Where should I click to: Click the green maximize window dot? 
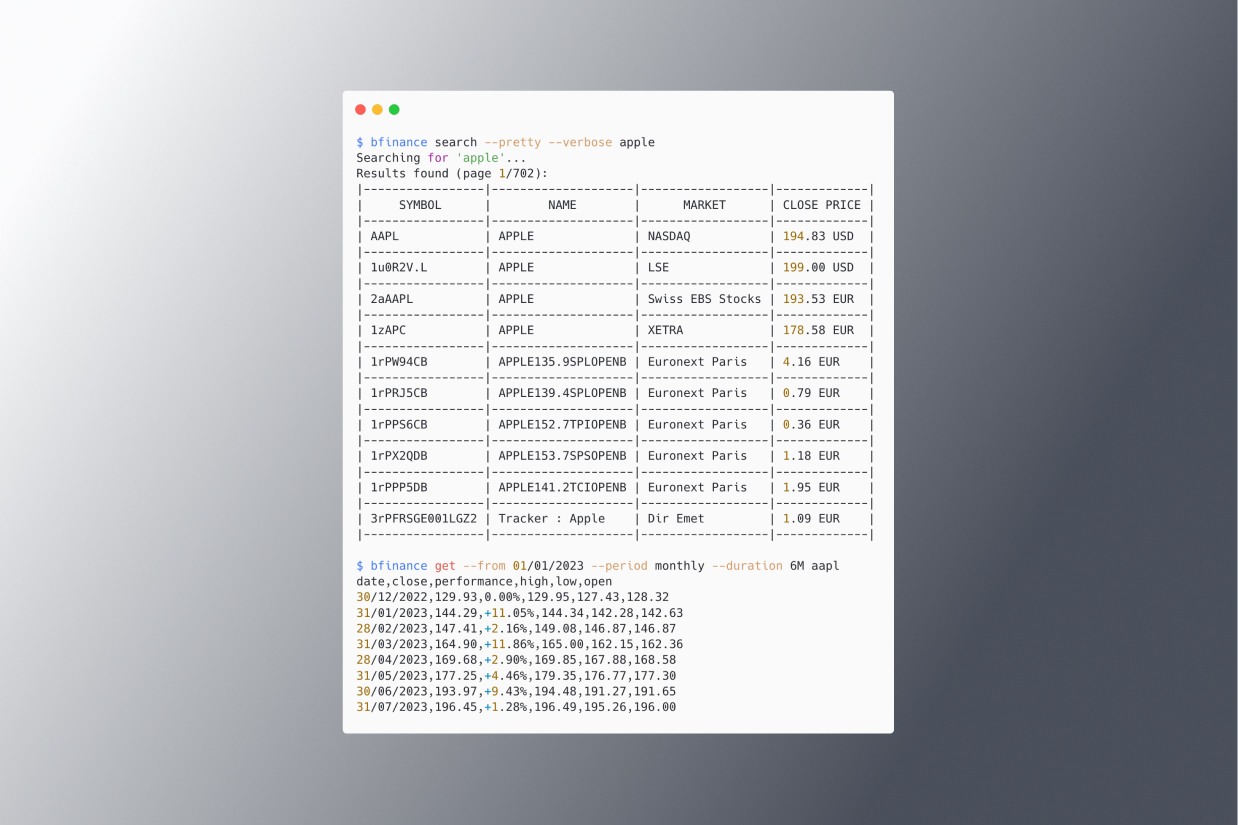(394, 110)
